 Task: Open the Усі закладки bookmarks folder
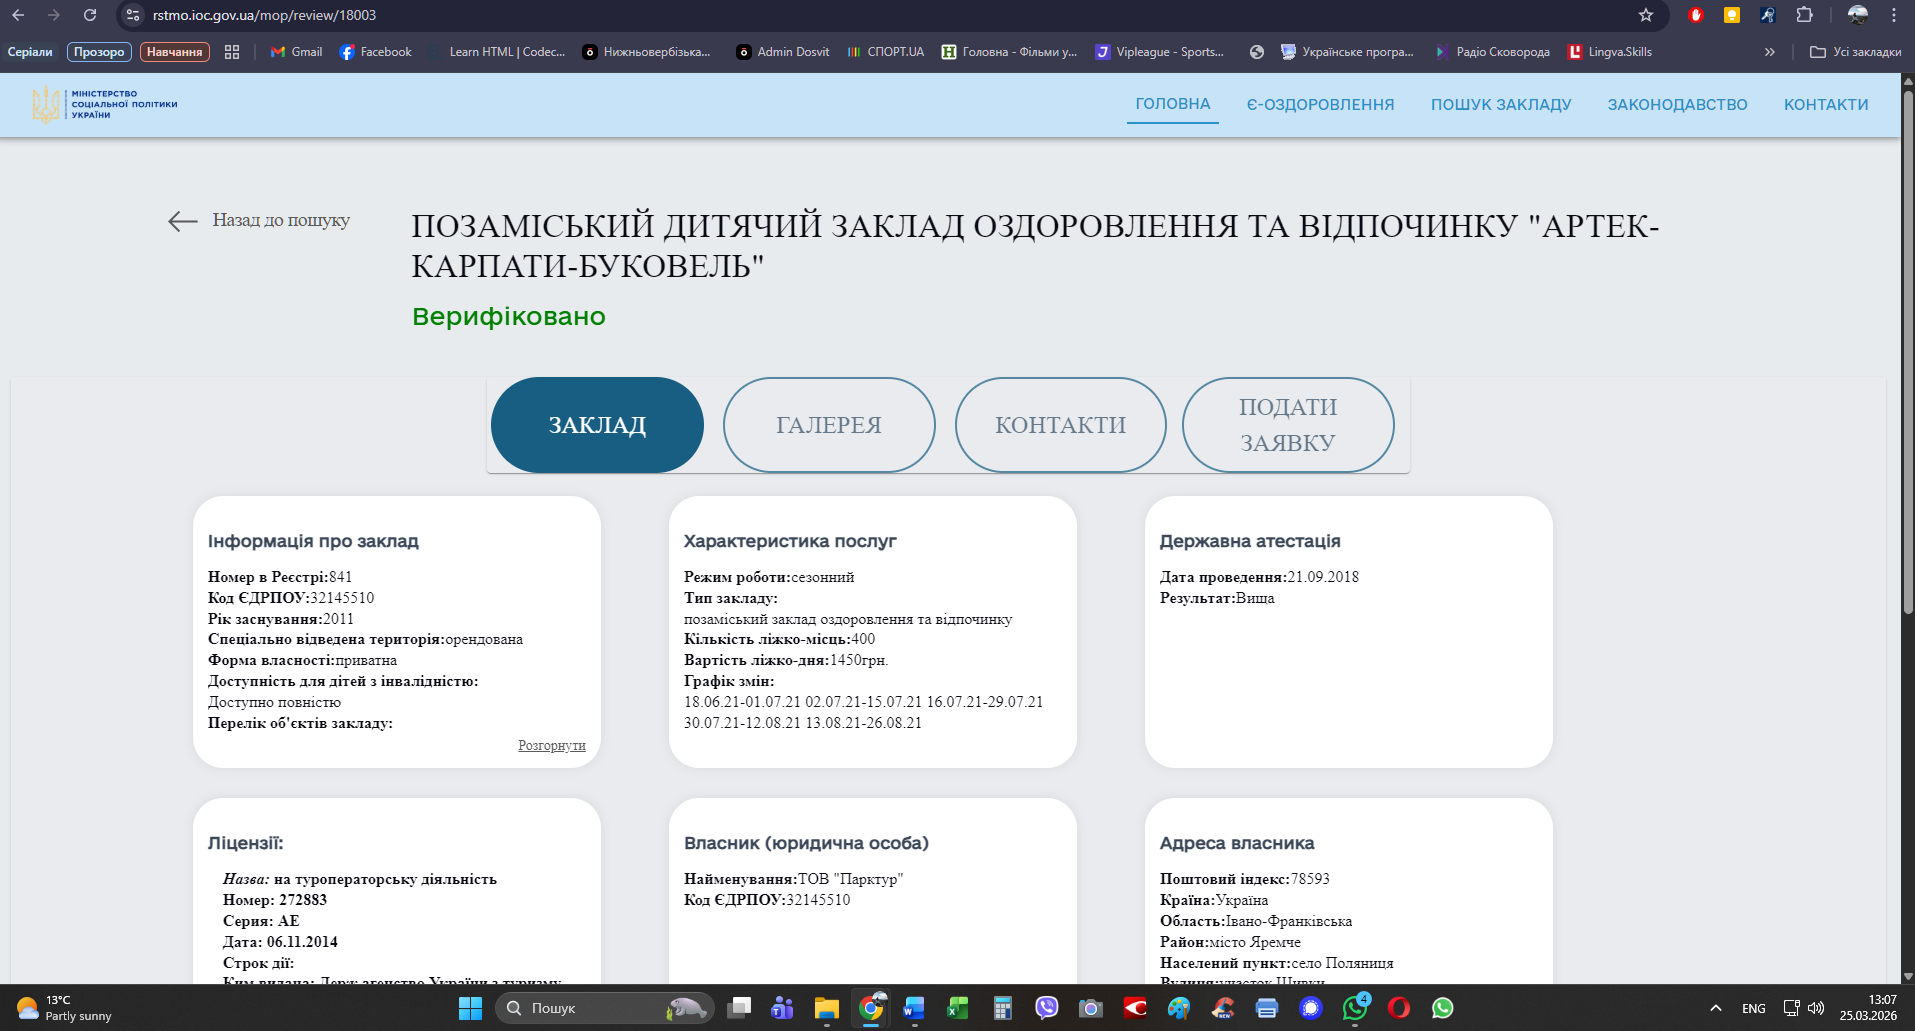(x=1856, y=52)
